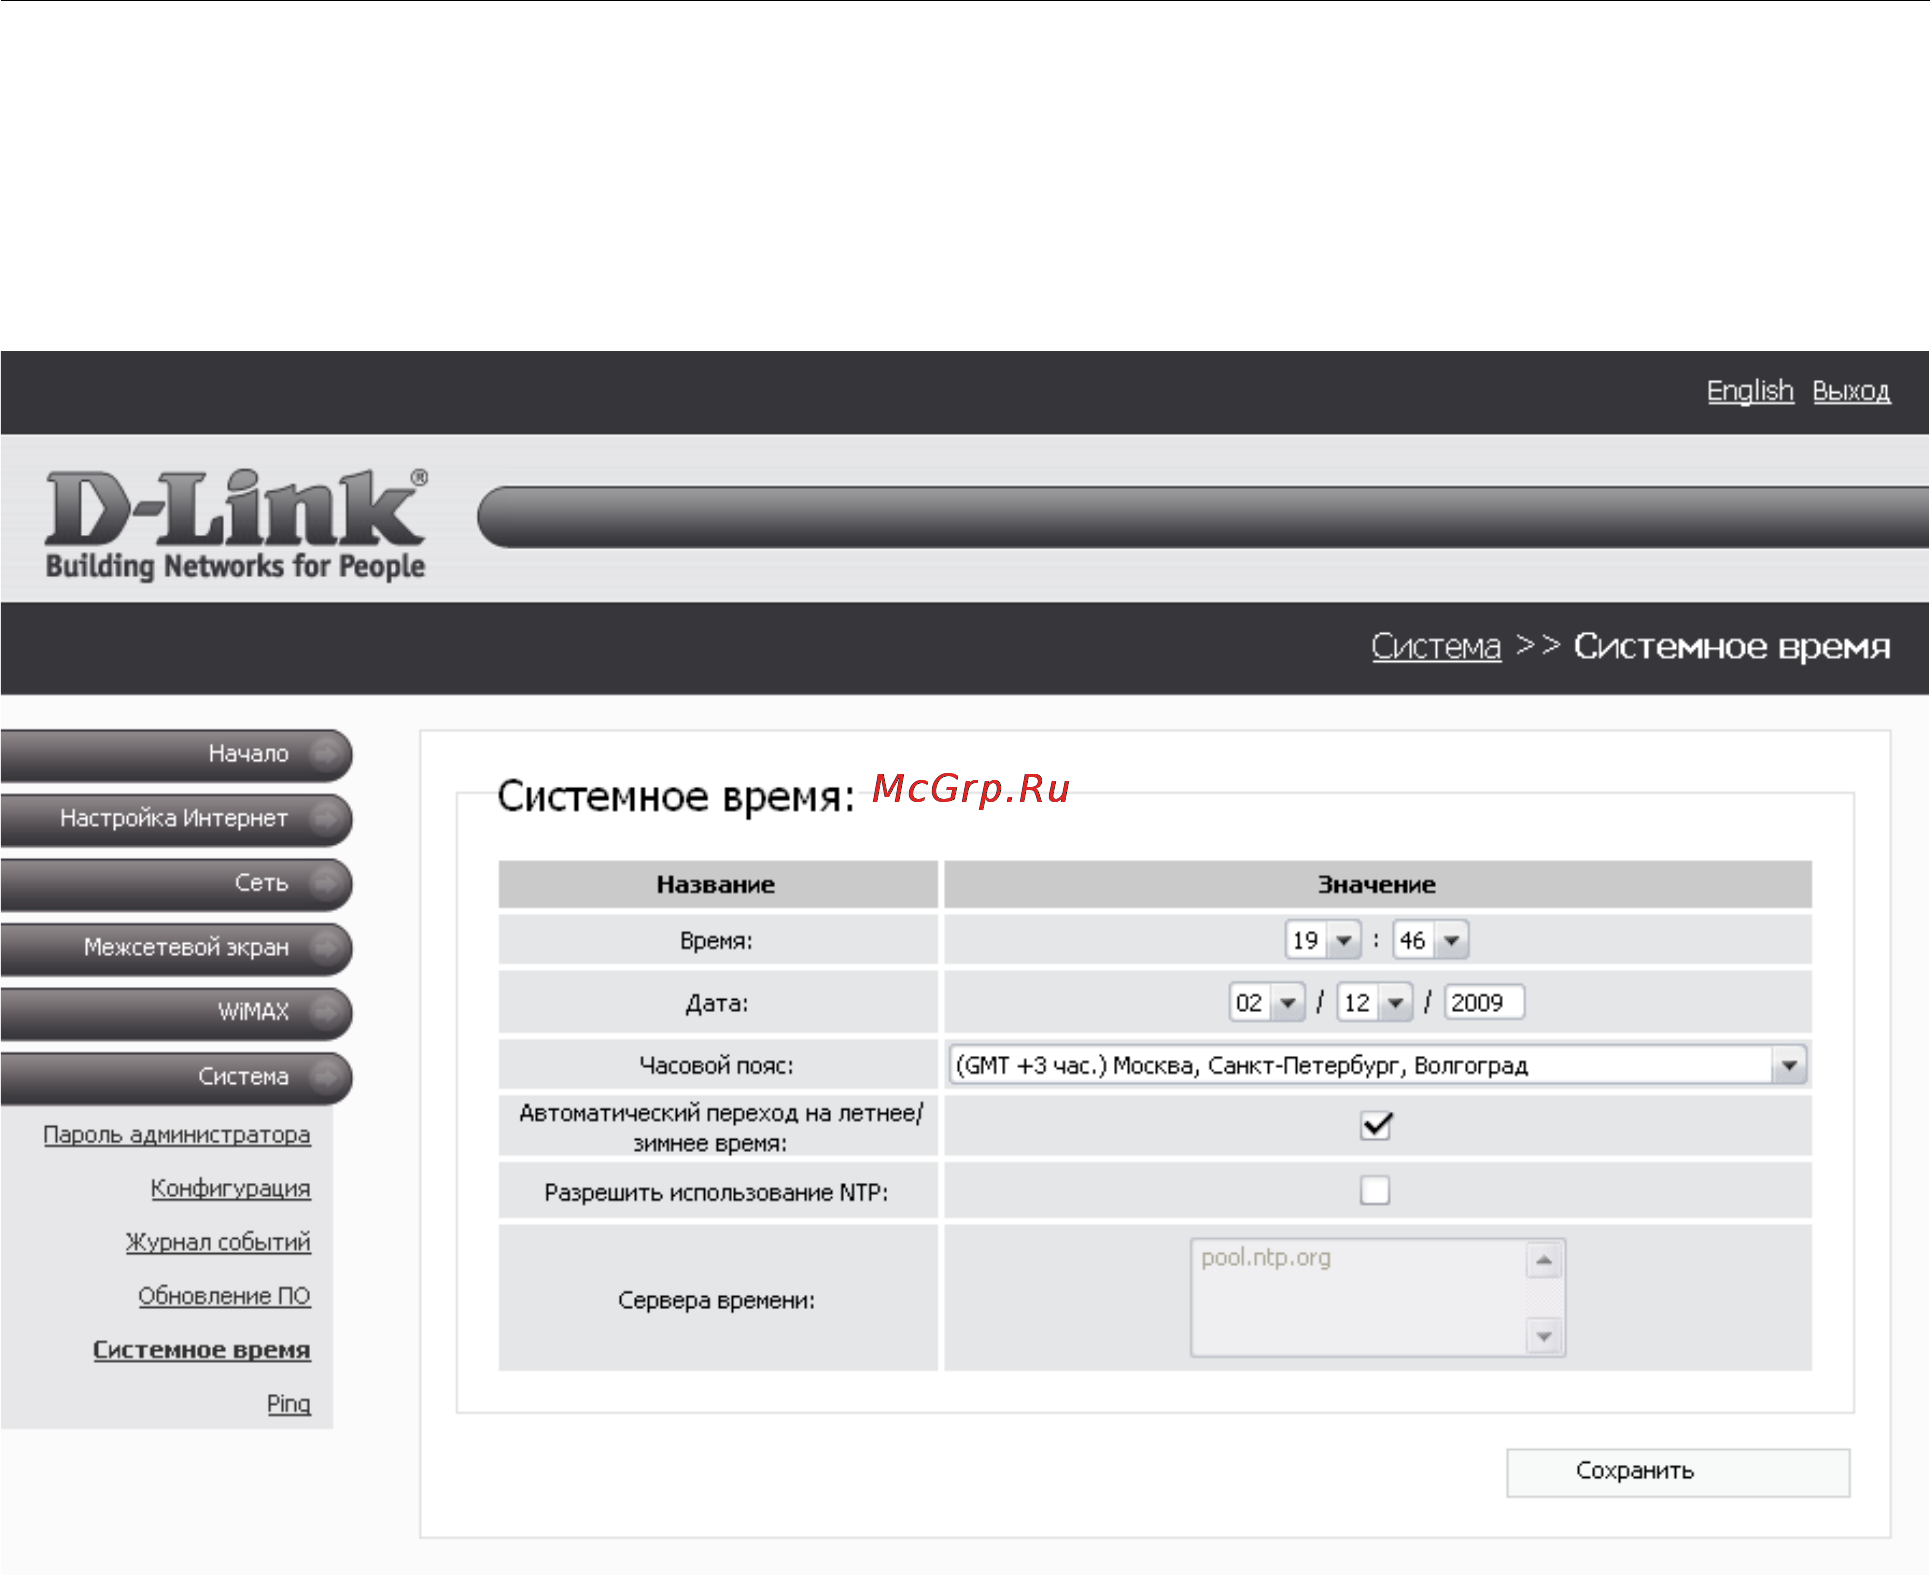Click the Разрешить использование NTP: label
This screenshot has width=1930, height=1575.
point(716,1192)
